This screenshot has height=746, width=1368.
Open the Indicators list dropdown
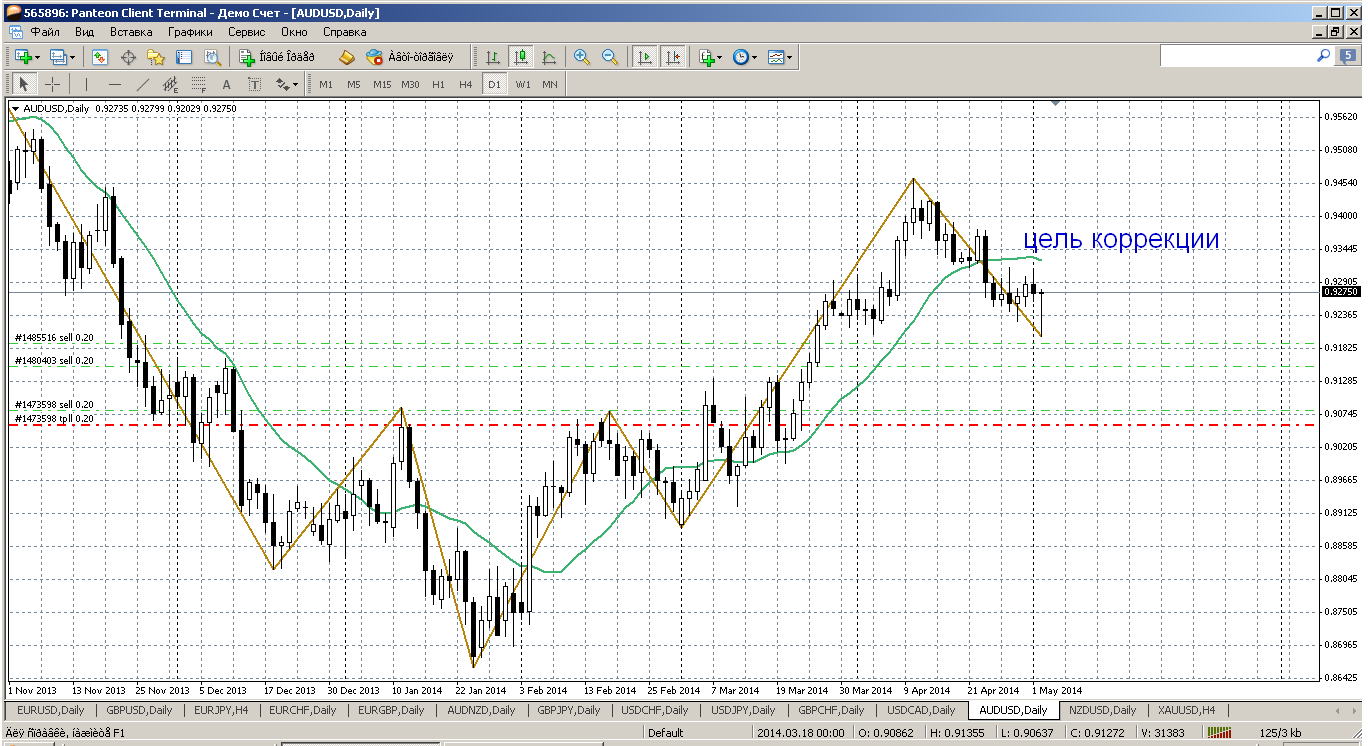pyautogui.click(x=710, y=57)
